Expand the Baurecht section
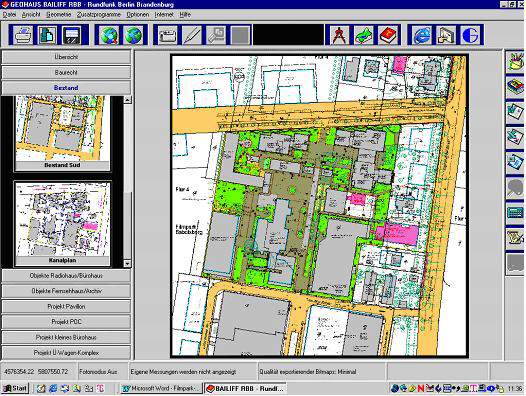The image size is (526, 396). pos(66,72)
